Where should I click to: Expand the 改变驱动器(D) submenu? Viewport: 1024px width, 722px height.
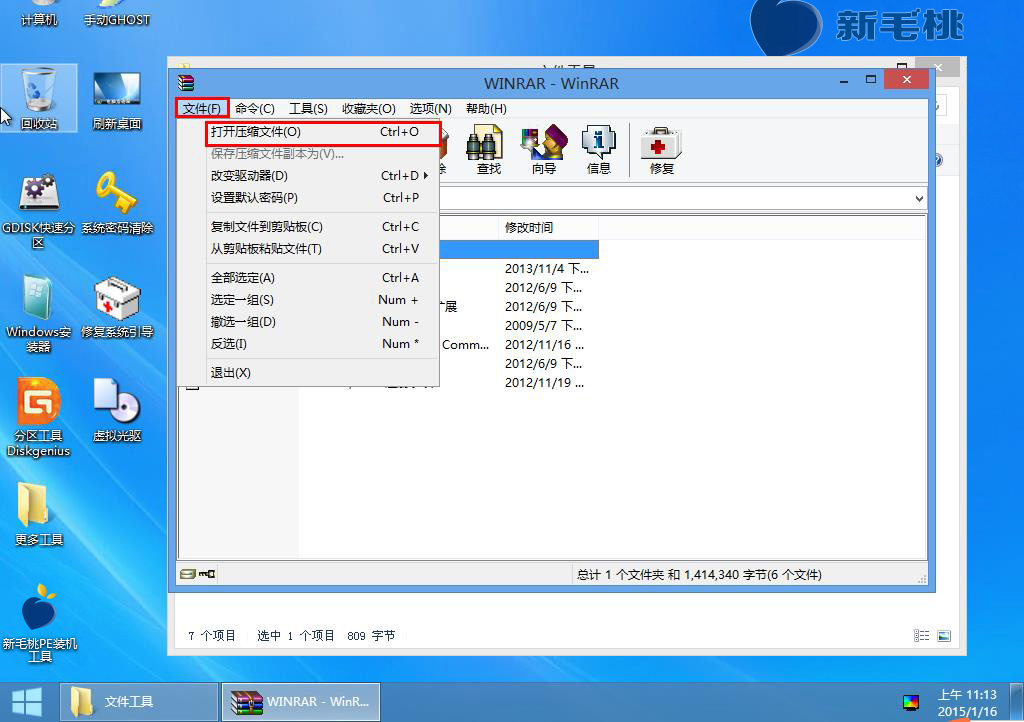pyautogui.click(x=323, y=176)
